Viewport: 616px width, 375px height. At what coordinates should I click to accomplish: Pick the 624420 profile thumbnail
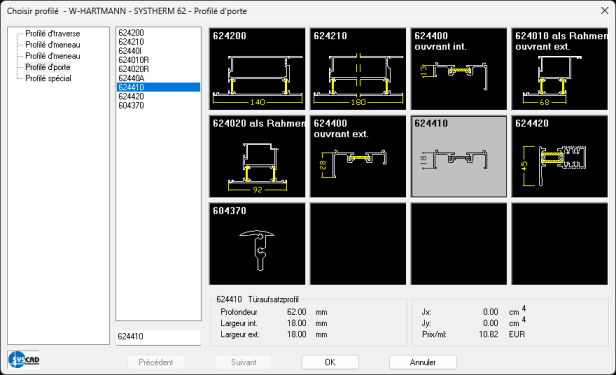coord(559,156)
